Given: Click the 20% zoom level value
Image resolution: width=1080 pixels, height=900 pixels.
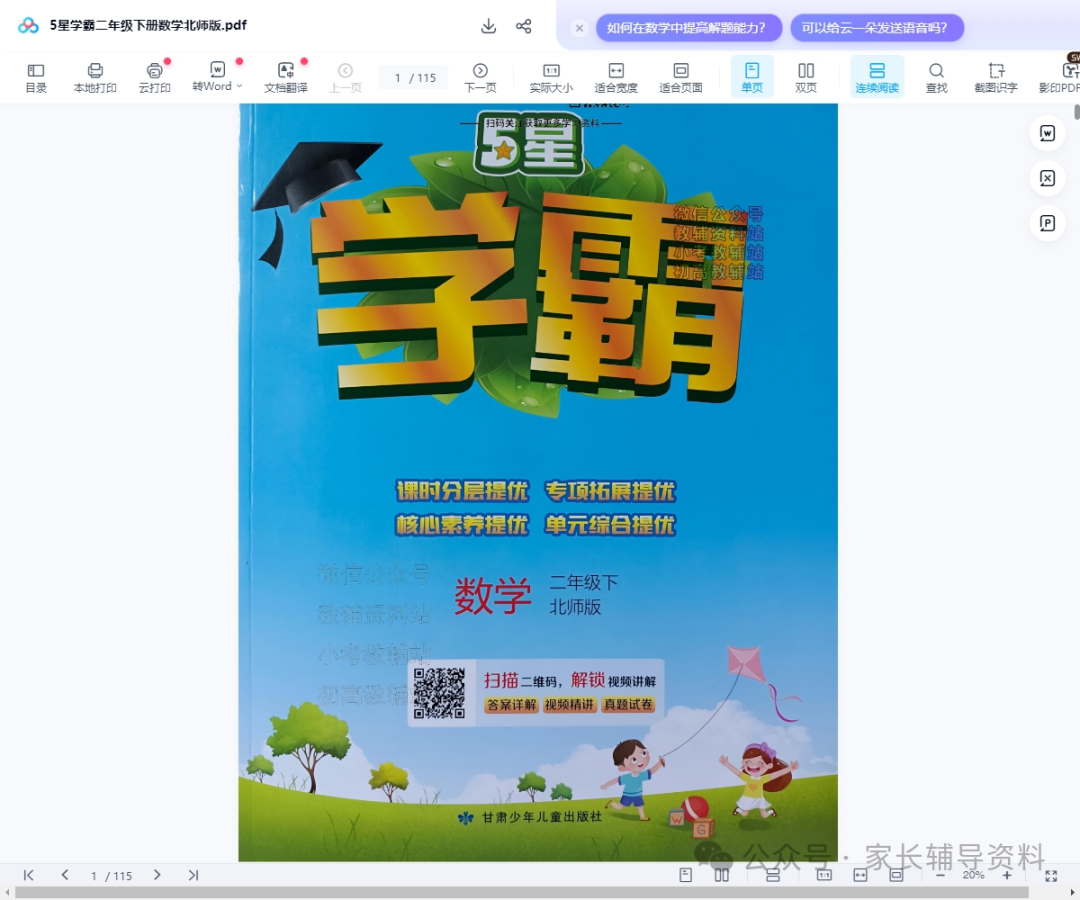Looking at the screenshot, I should point(973,875).
